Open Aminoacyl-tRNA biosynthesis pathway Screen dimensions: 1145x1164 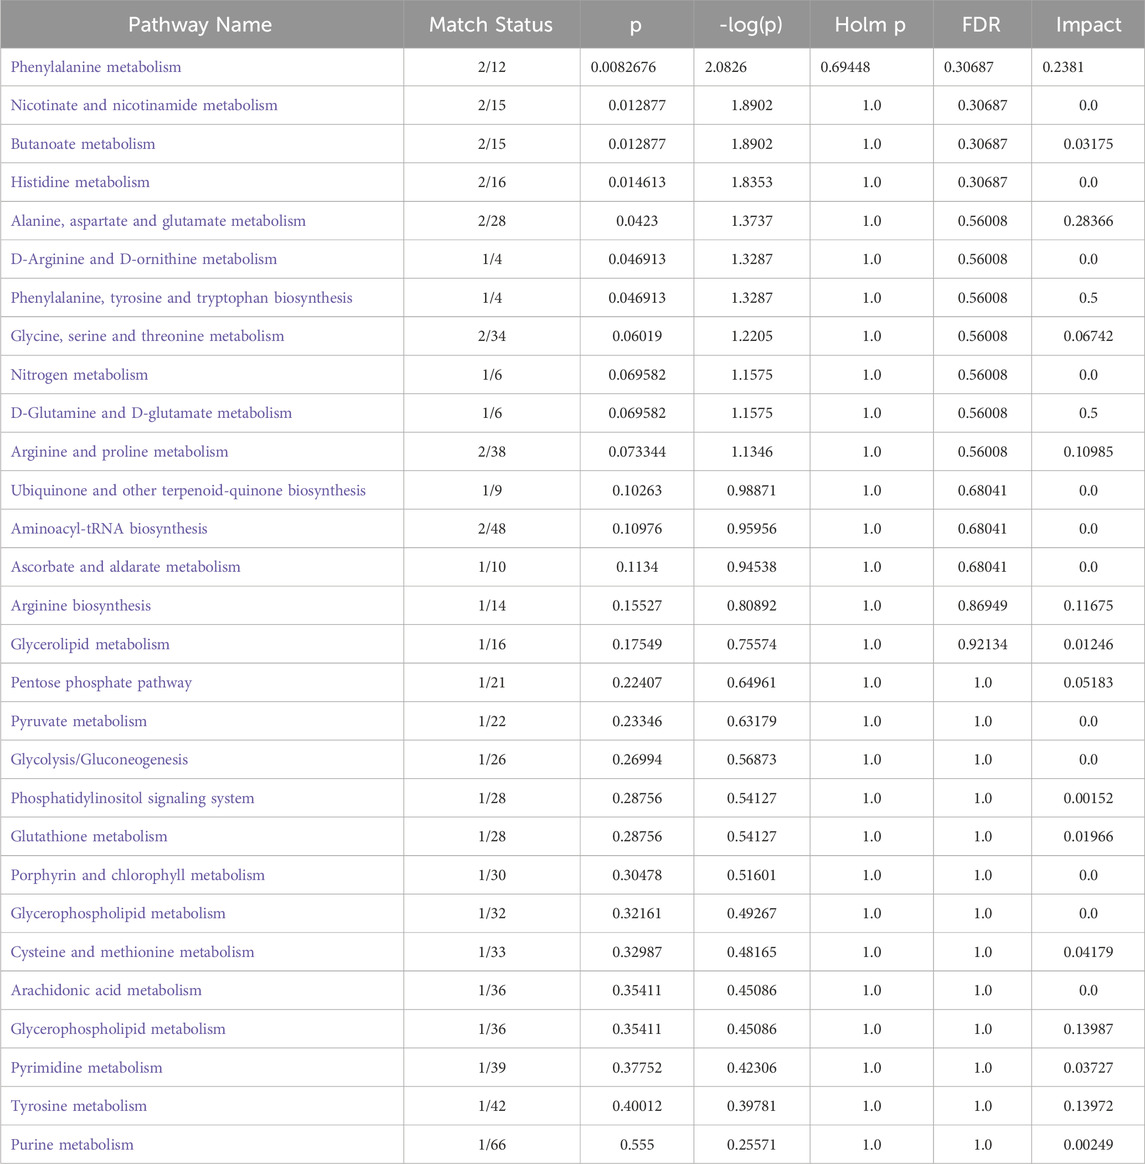[x=109, y=529]
